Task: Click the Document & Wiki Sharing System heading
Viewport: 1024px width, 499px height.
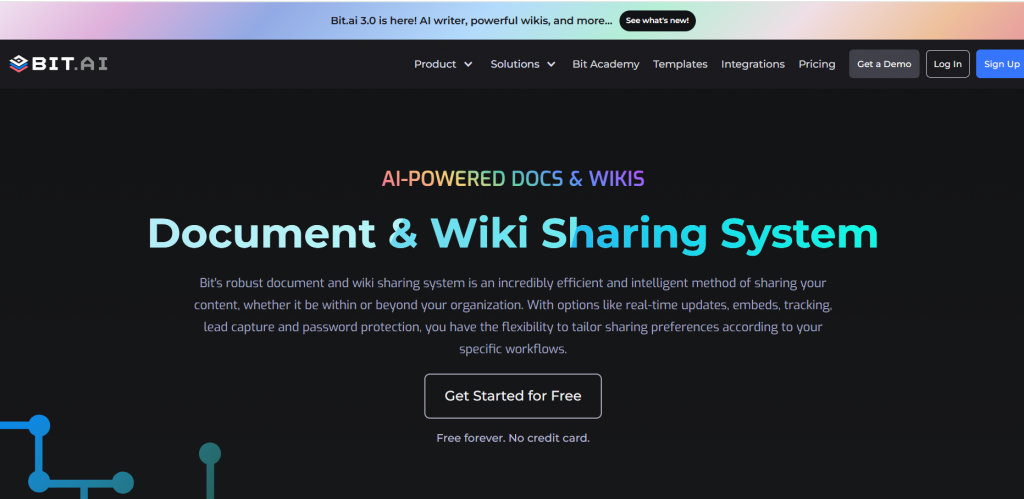Action: pyautogui.click(x=513, y=233)
